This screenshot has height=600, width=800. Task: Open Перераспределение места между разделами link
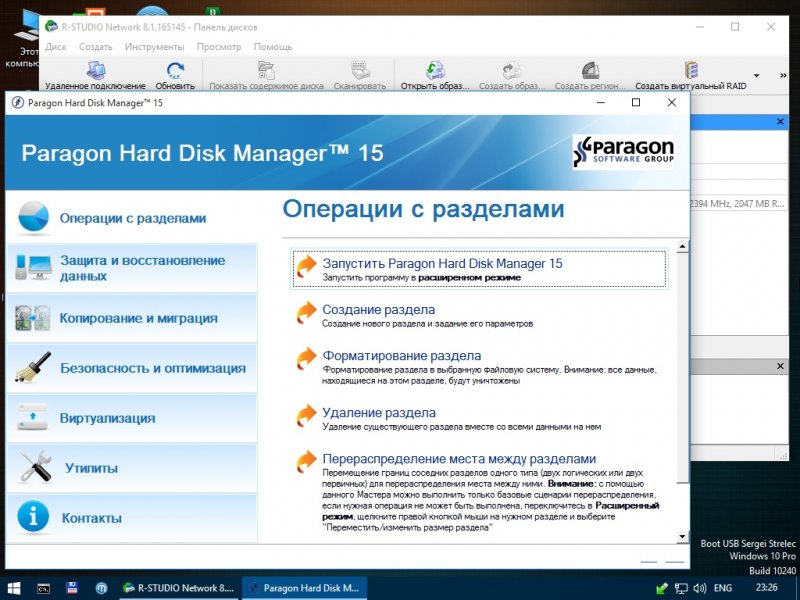click(459, 459)
